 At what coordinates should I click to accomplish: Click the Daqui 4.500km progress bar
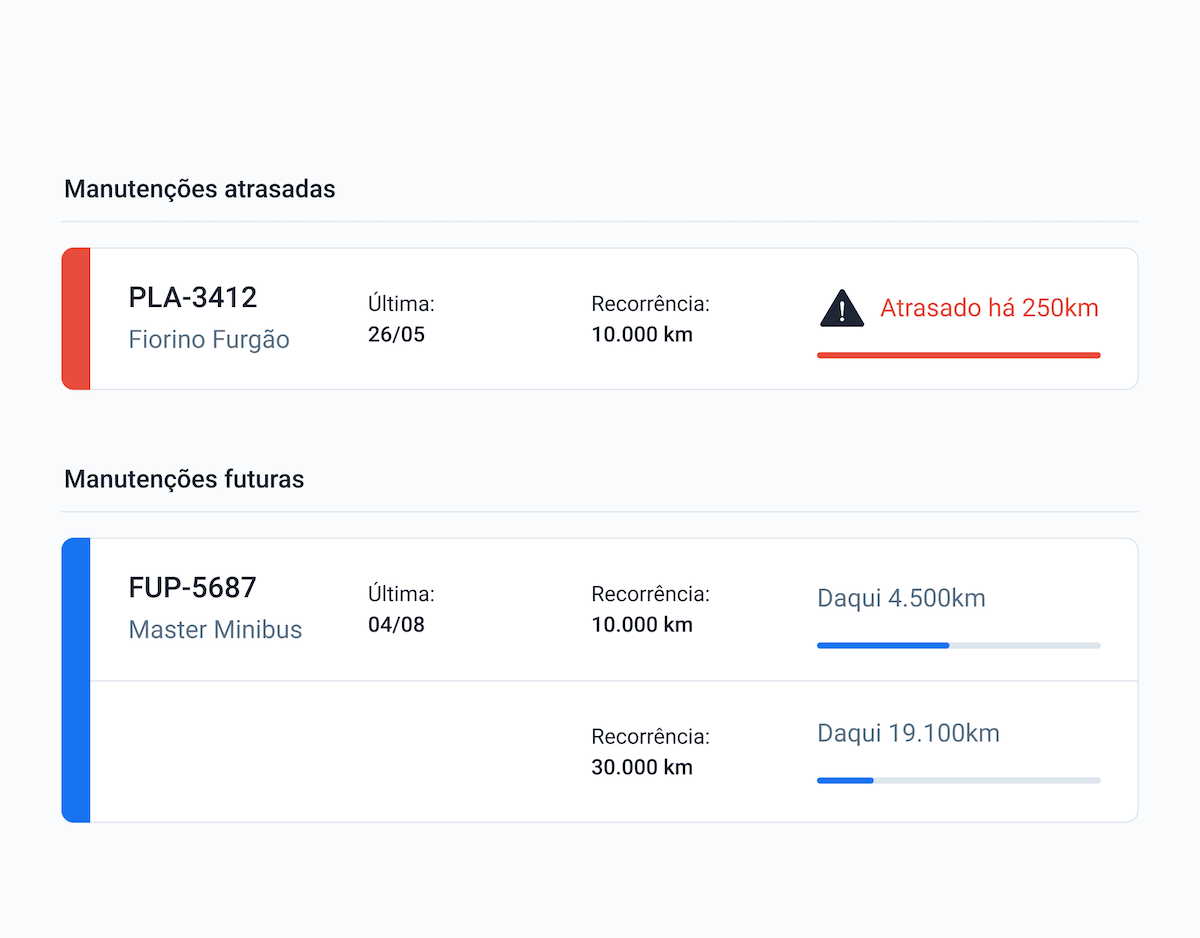(x=959, y=646)
